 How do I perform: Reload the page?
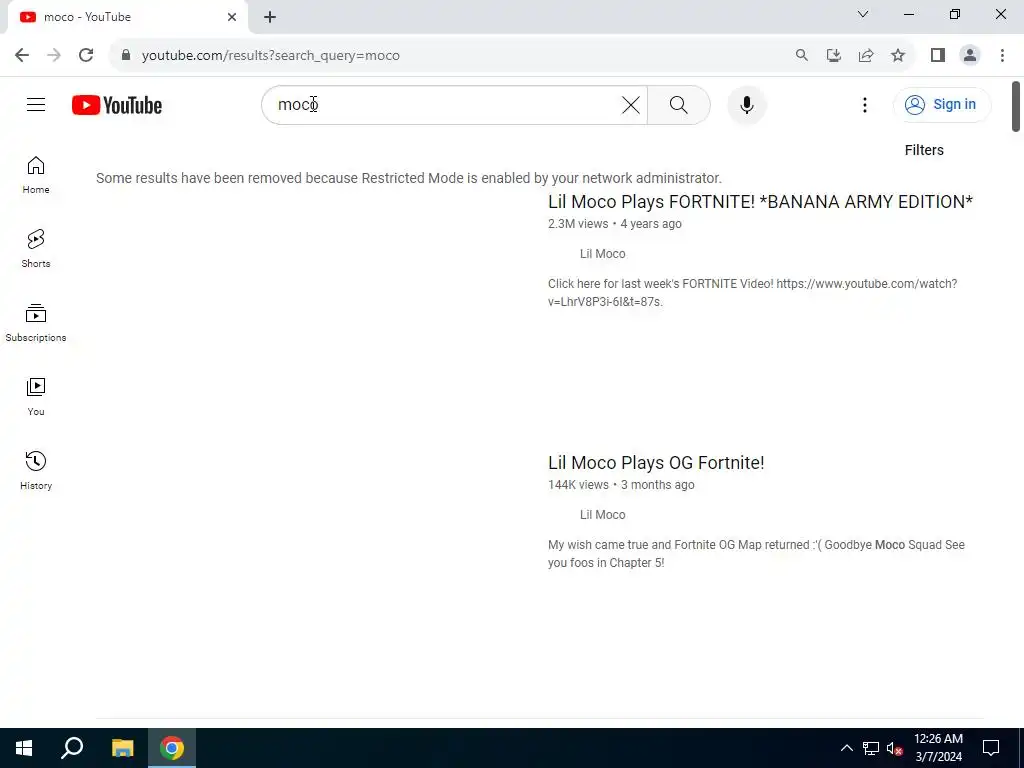click(86, 55)
